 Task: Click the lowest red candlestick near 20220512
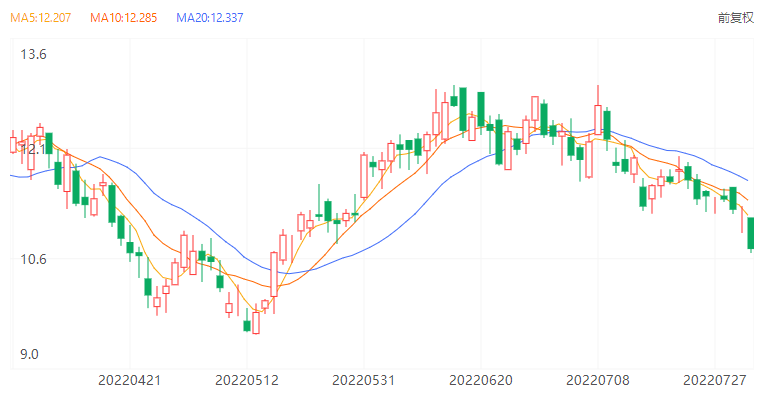256,322
